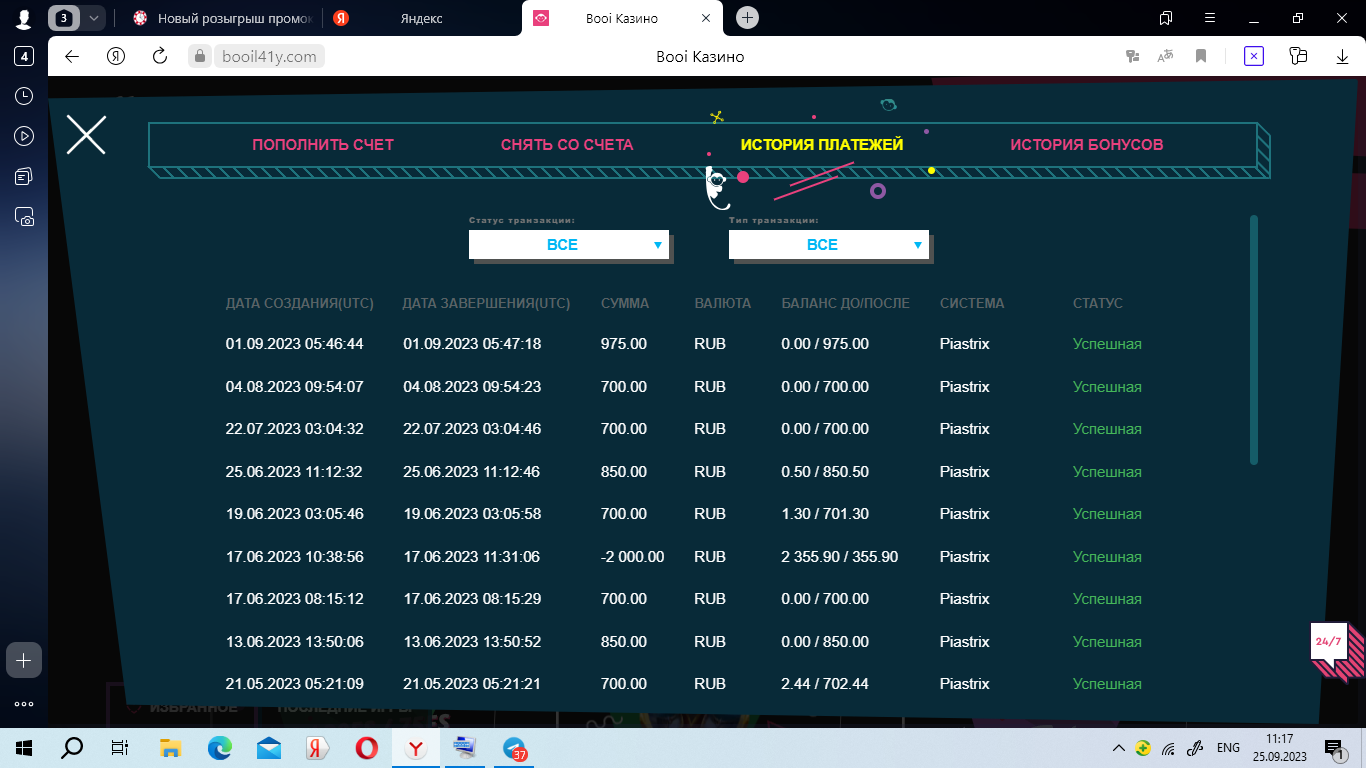Open the sidebar collections notes icon
The height and width of the screenshot is (768, 1366).
[x=24, y=176]
